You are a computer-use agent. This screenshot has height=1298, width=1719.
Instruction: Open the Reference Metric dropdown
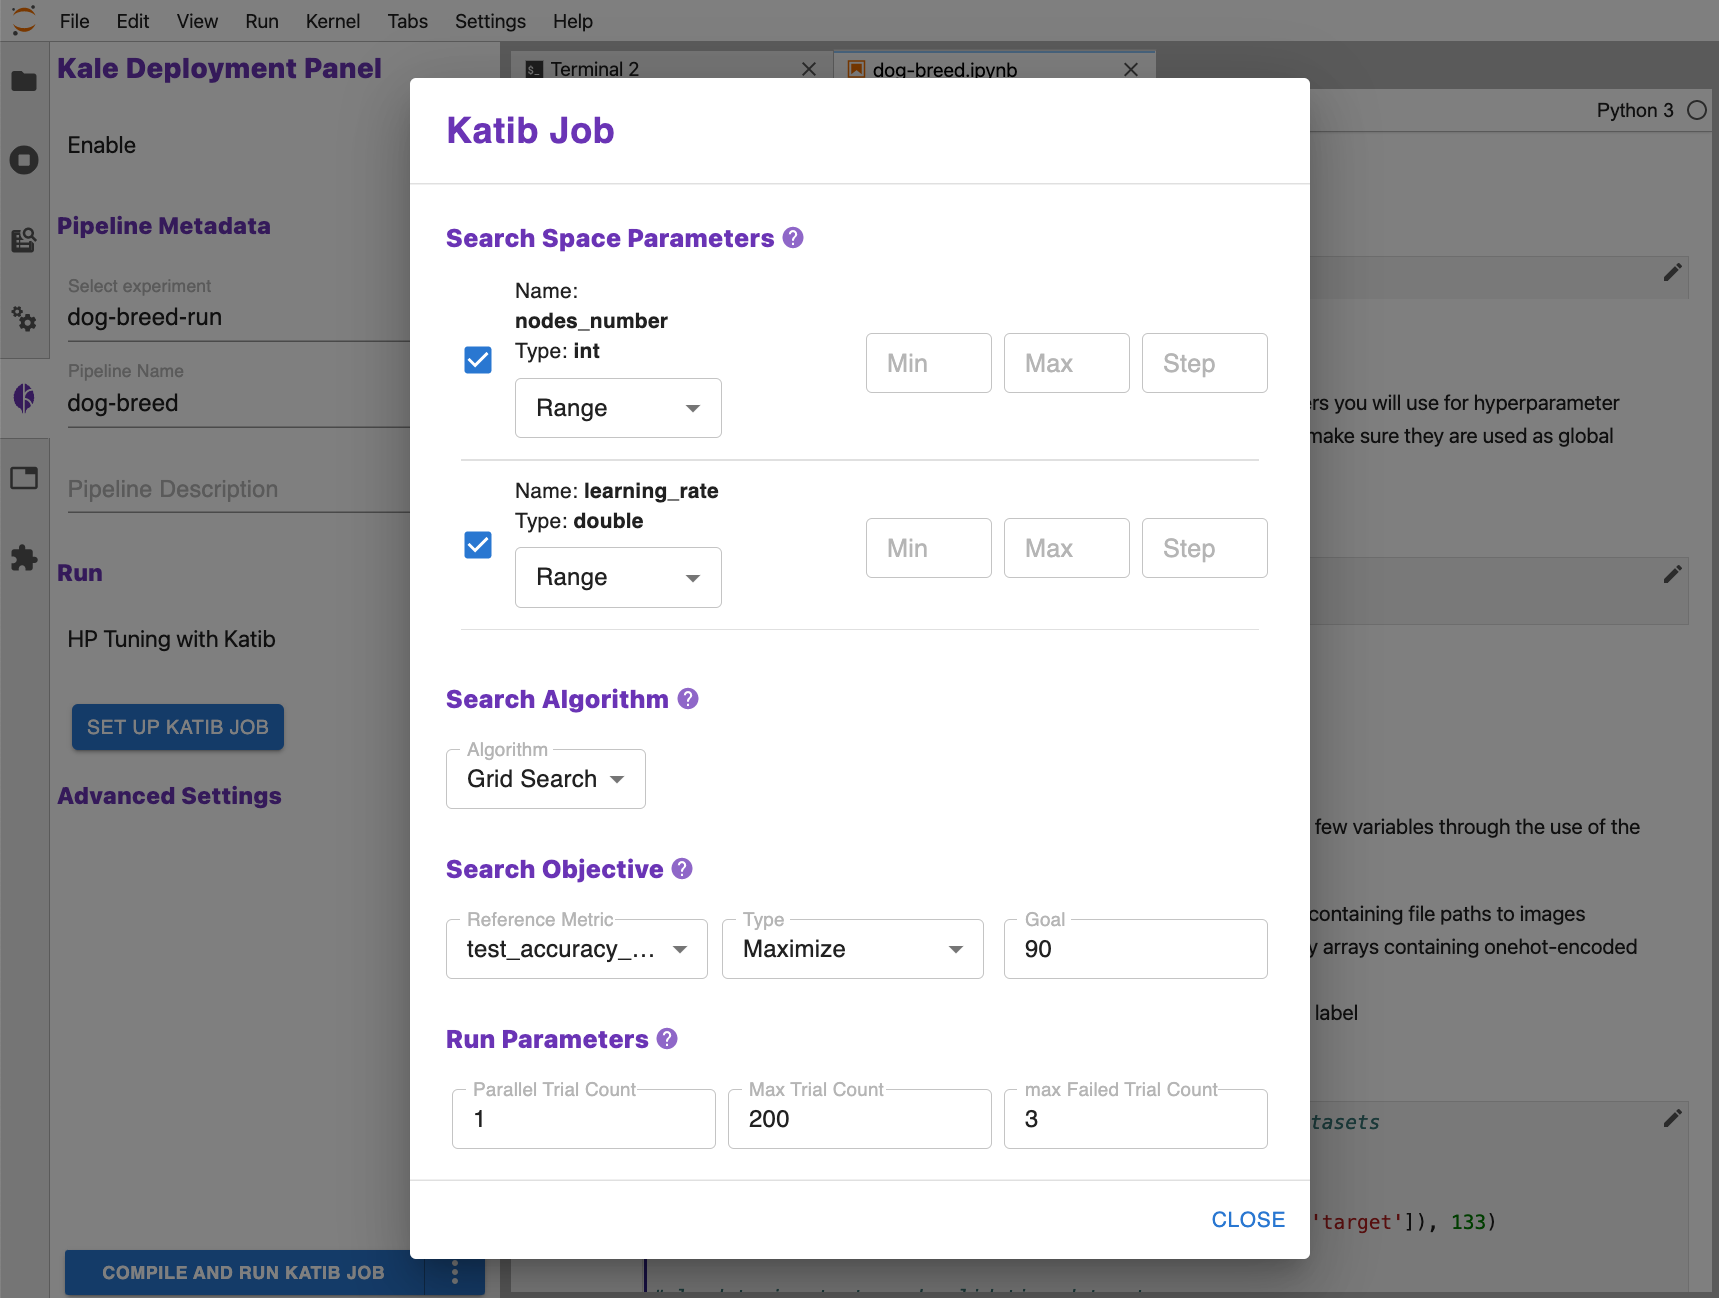(577, 949)
